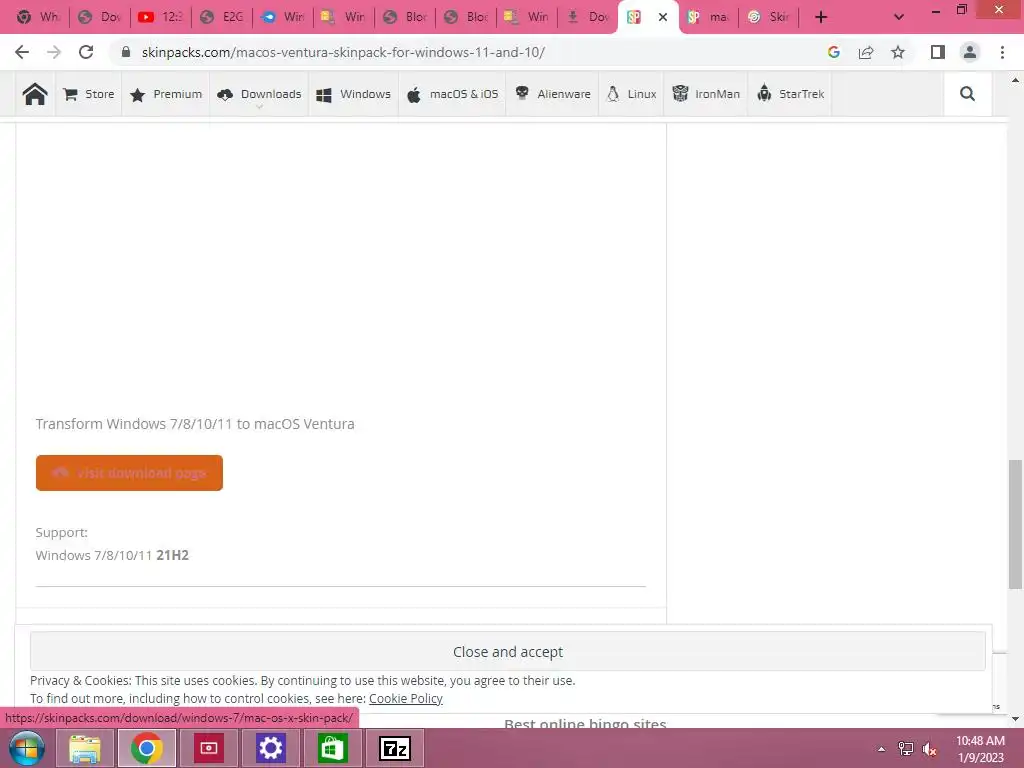Click the Visit download page button
This screenshot has width=1024, height=768.
(129, 473)
